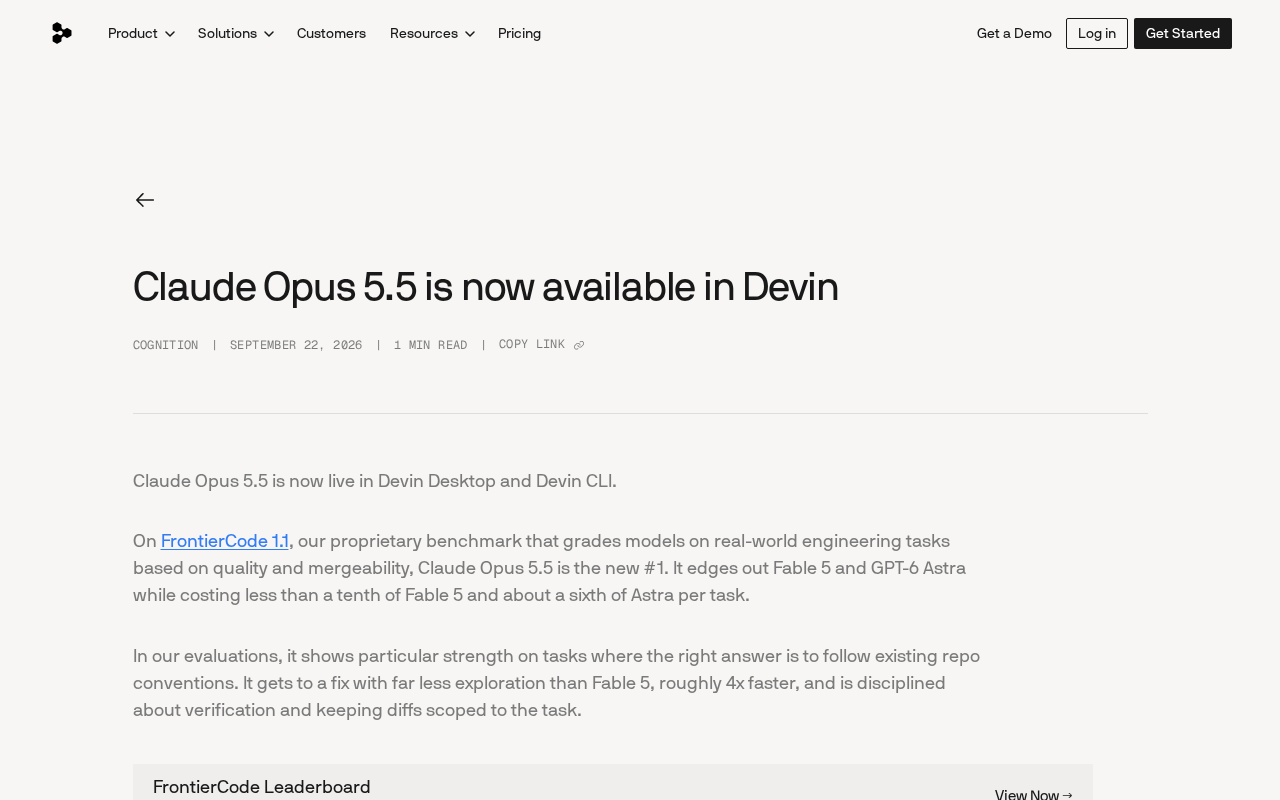Expand the Resources dropdown menu
1280x800 pixels.
click(x=432, y=33)
